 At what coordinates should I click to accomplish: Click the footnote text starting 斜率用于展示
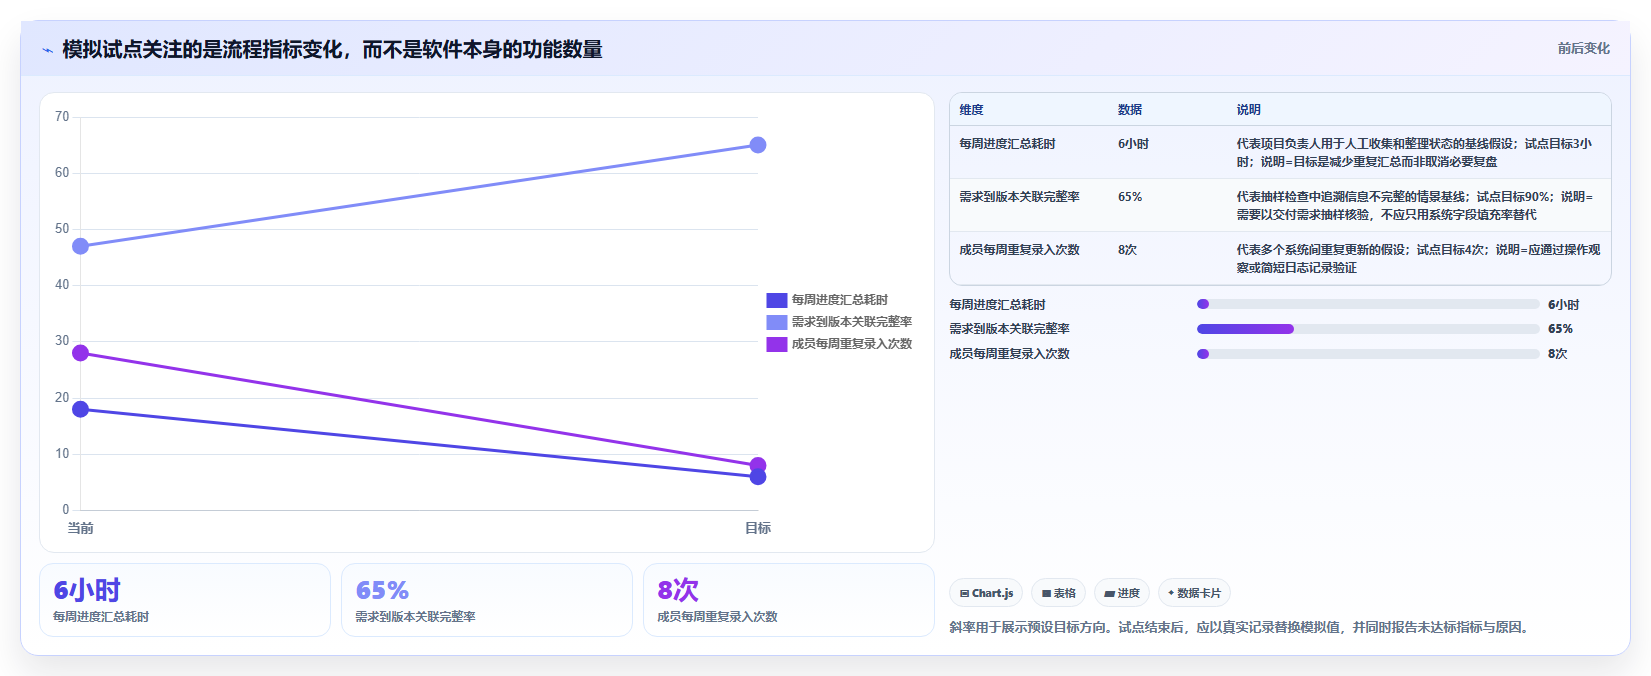point(1241,628)
